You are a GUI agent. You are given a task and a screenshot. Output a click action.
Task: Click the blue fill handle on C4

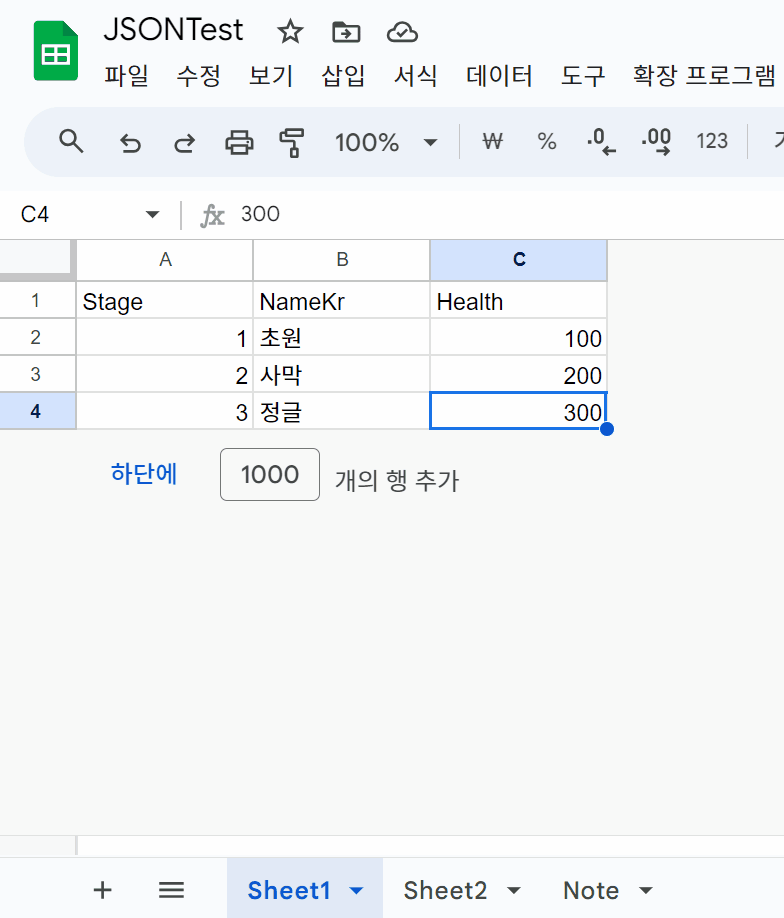[x=607, y=429]
